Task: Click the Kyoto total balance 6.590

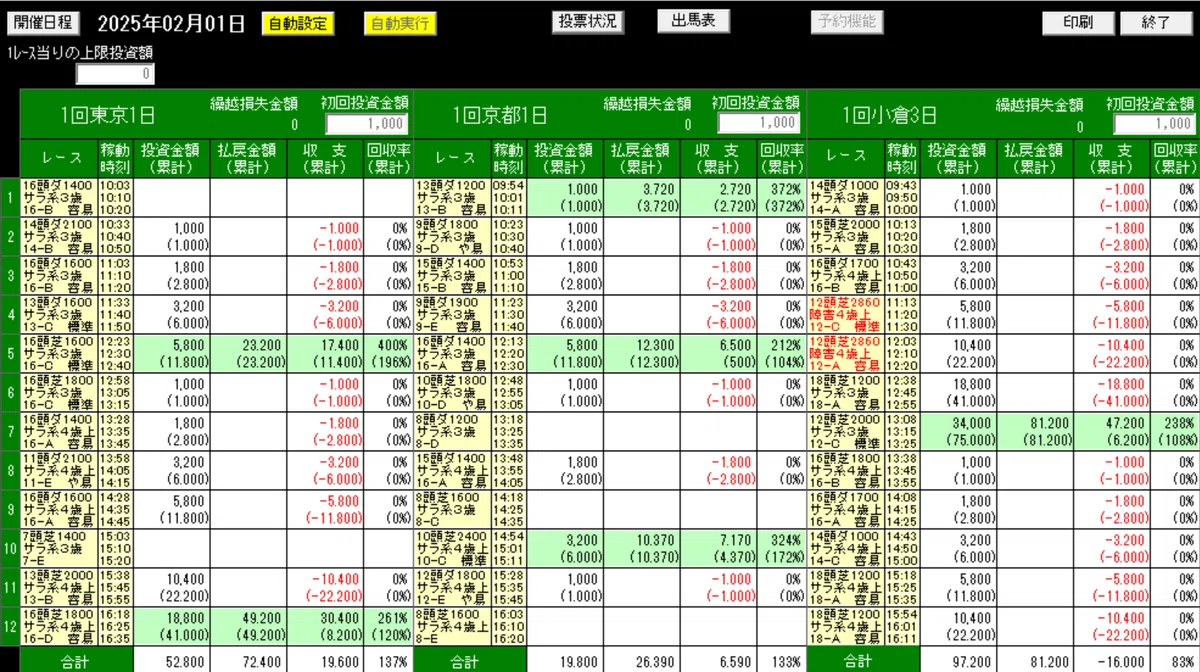Action: [x=719, y=661]
